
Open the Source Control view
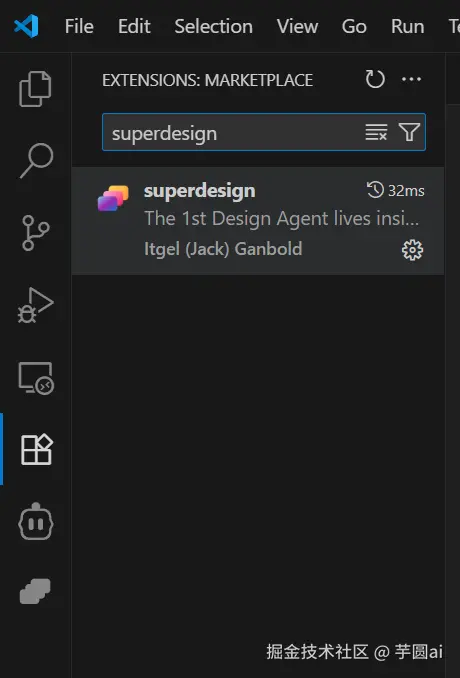pyautogui.click(x=35, y=233)
